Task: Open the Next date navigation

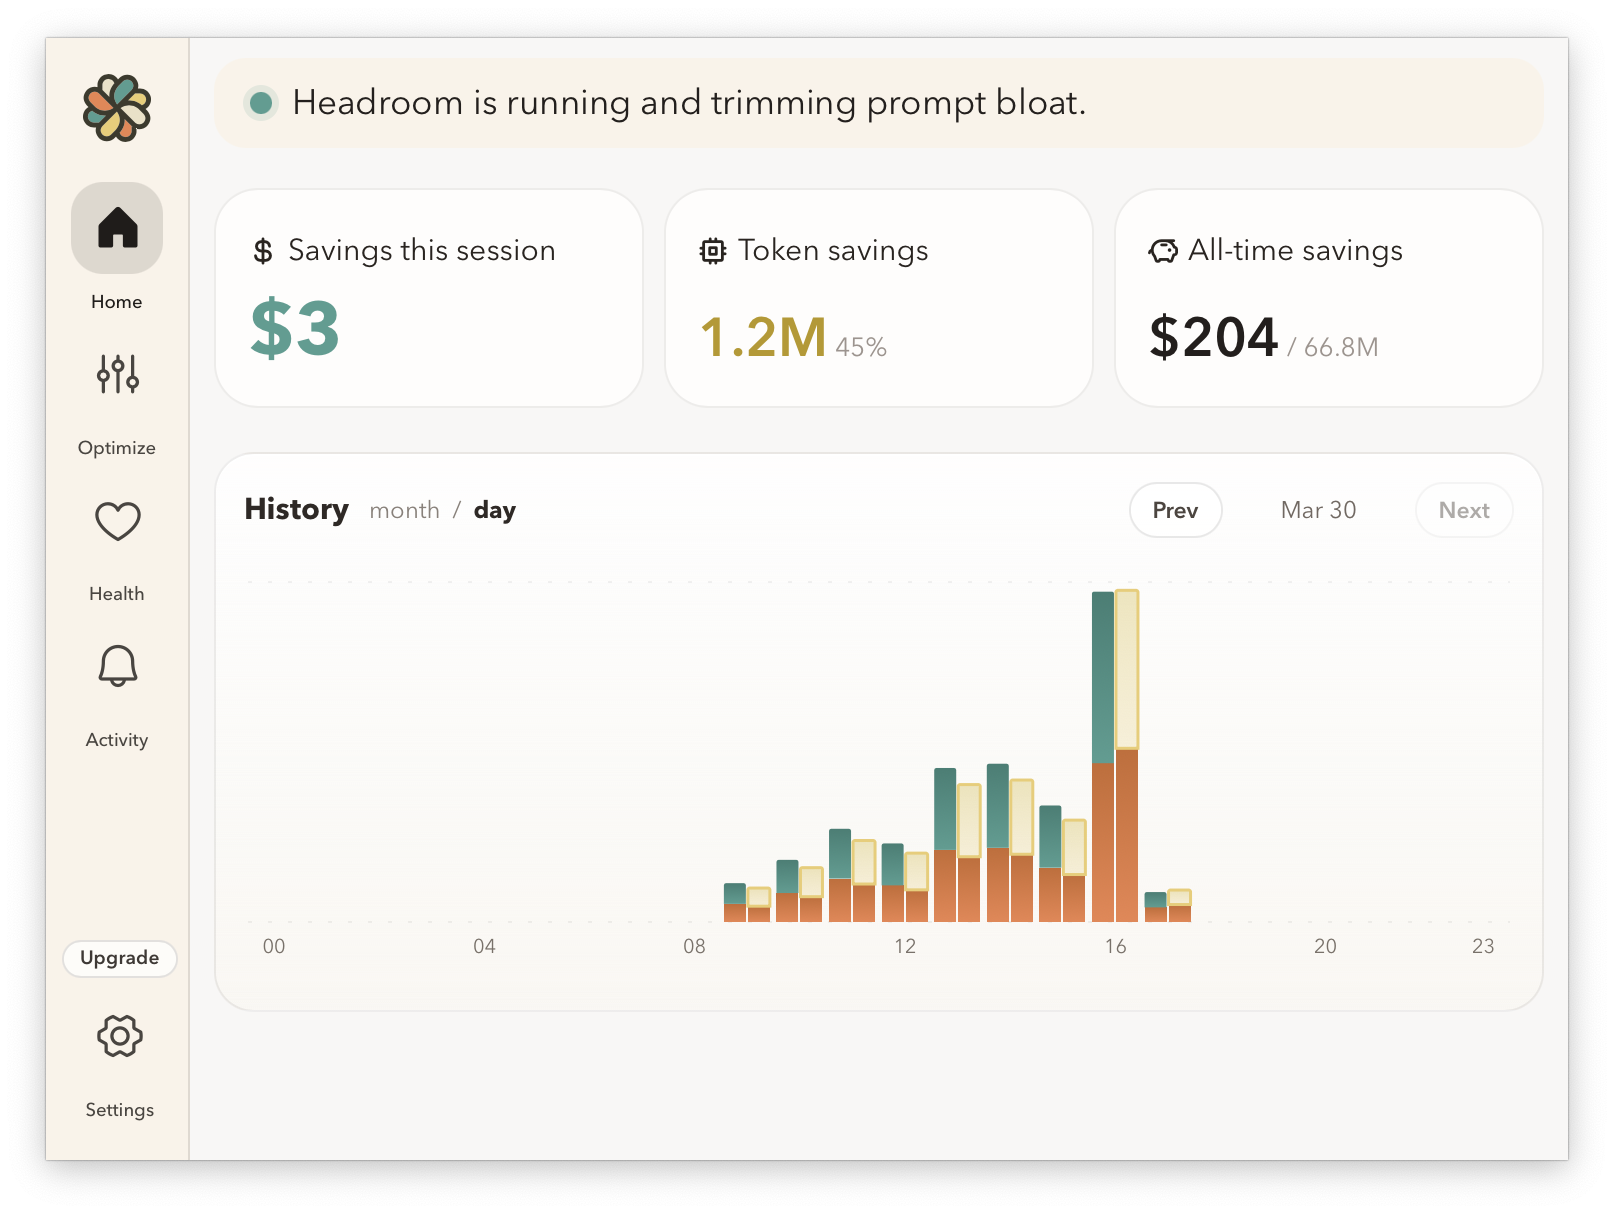Action: point(1463,510)
